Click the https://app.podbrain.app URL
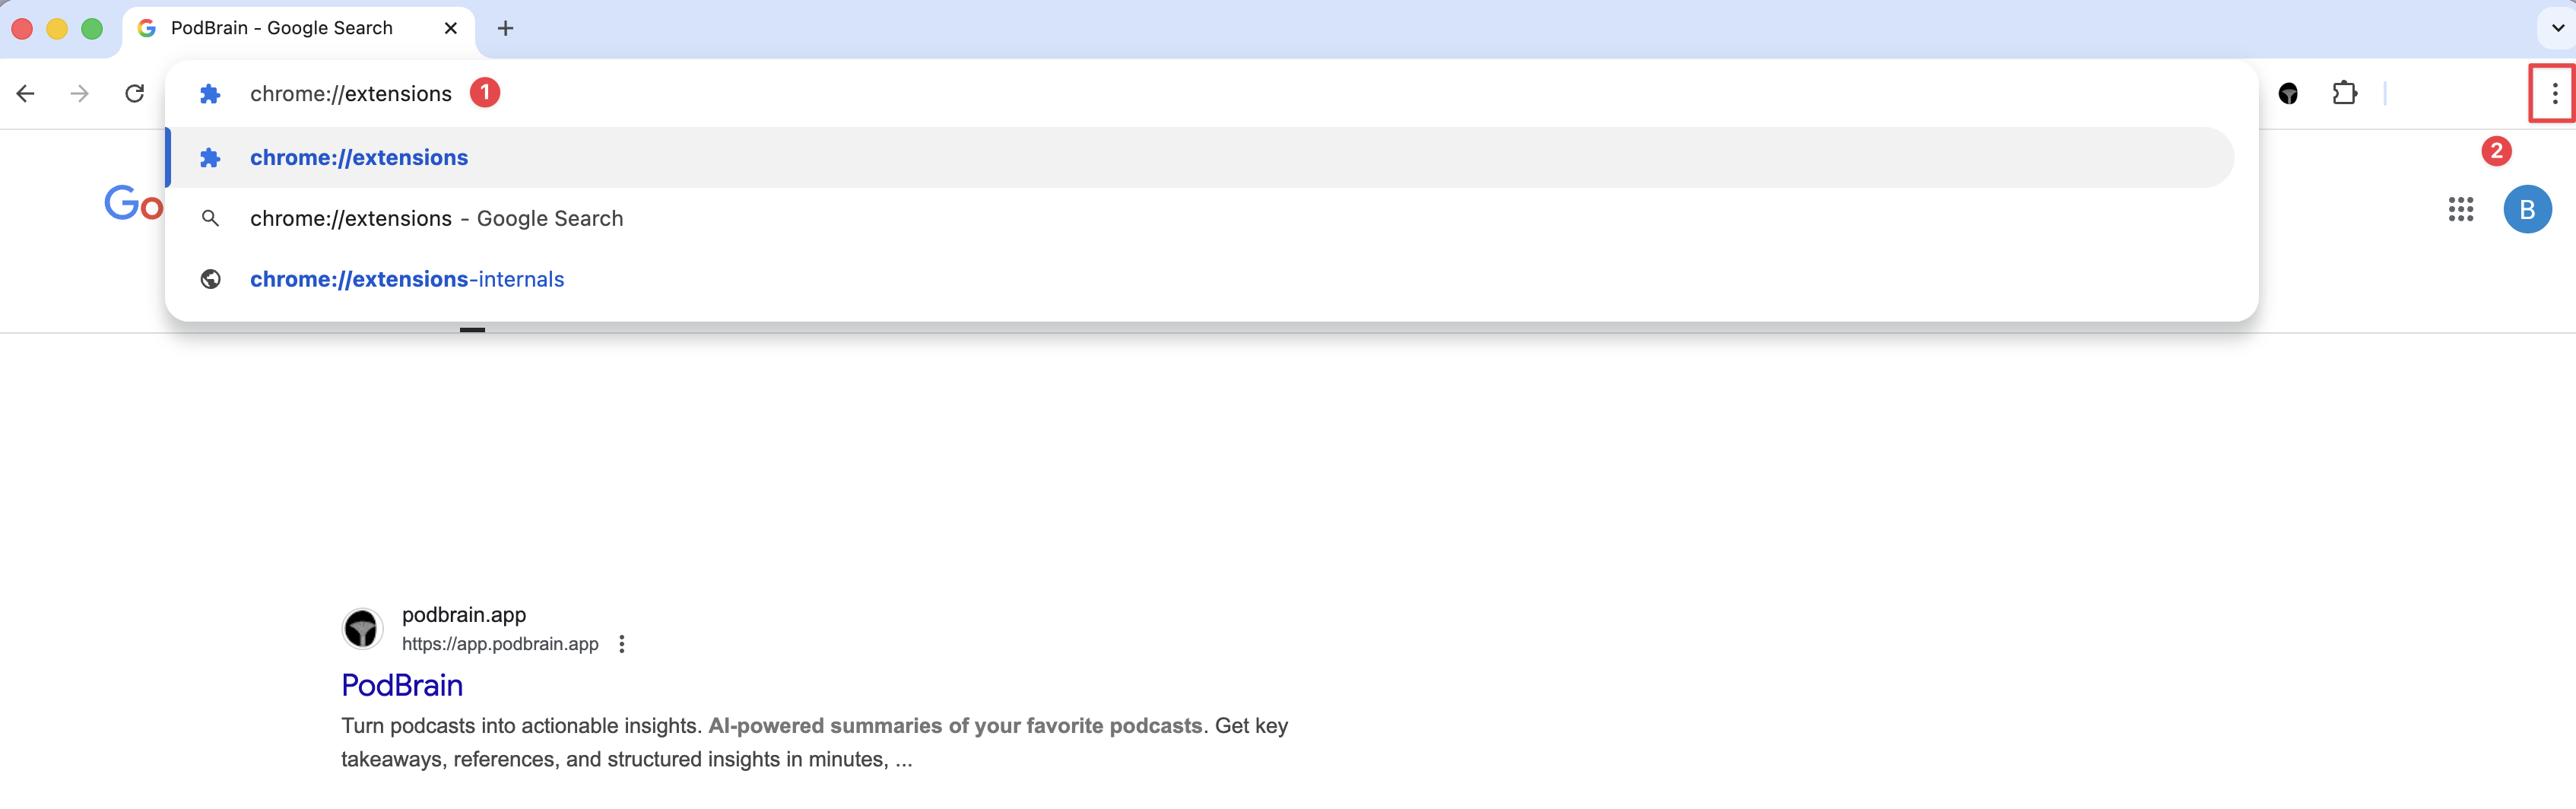The width and height of the screenshot is (2576, 809). coord(500,644)
